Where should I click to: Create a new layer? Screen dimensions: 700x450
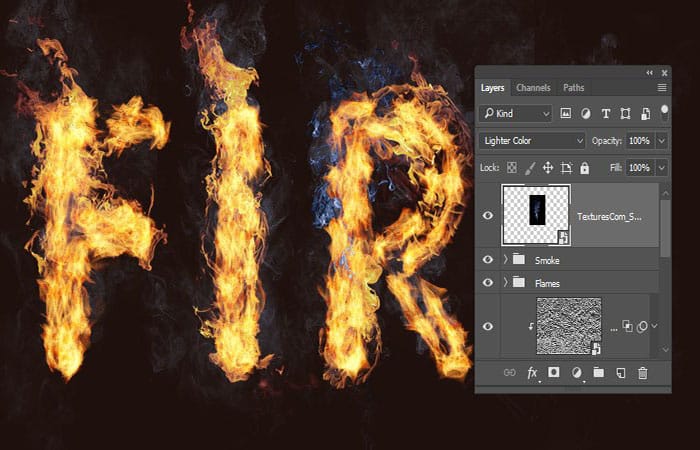coord(621,372)
